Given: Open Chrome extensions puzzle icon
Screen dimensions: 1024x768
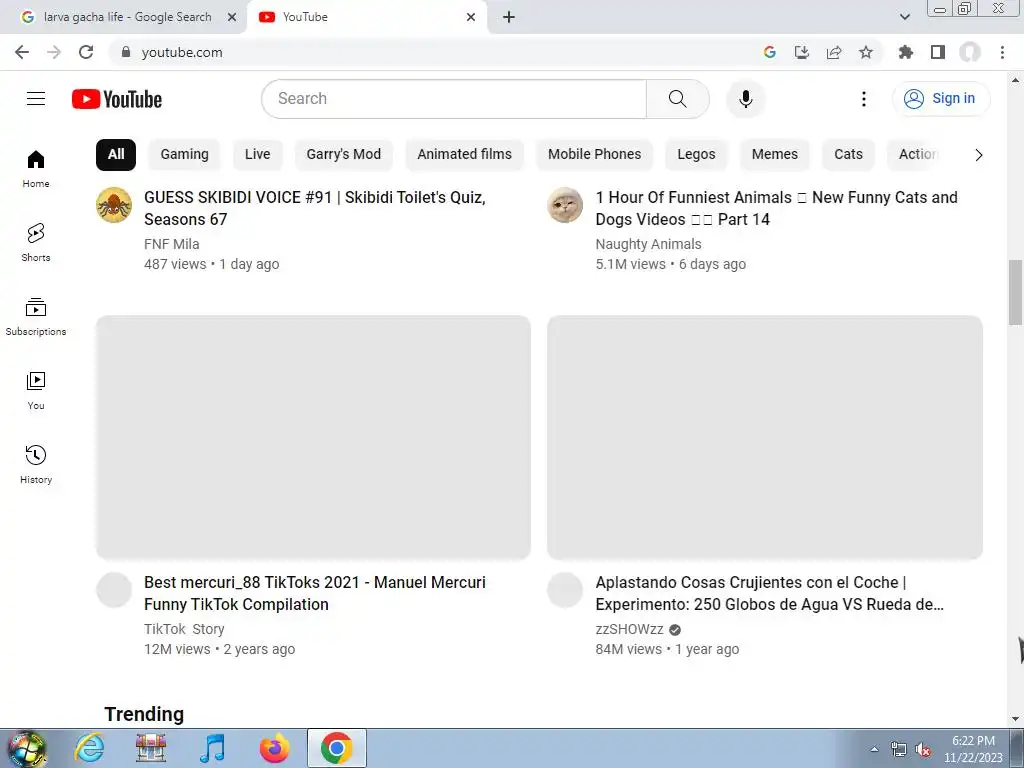Looking at the screenshot, I should pyautogui.click(x=906, y=52).
